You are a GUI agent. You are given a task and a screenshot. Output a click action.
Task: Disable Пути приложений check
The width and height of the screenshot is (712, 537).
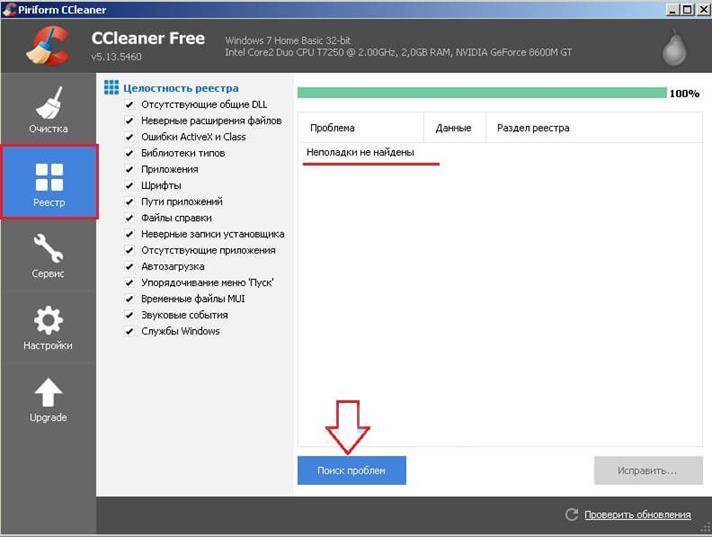coord(129,202)
